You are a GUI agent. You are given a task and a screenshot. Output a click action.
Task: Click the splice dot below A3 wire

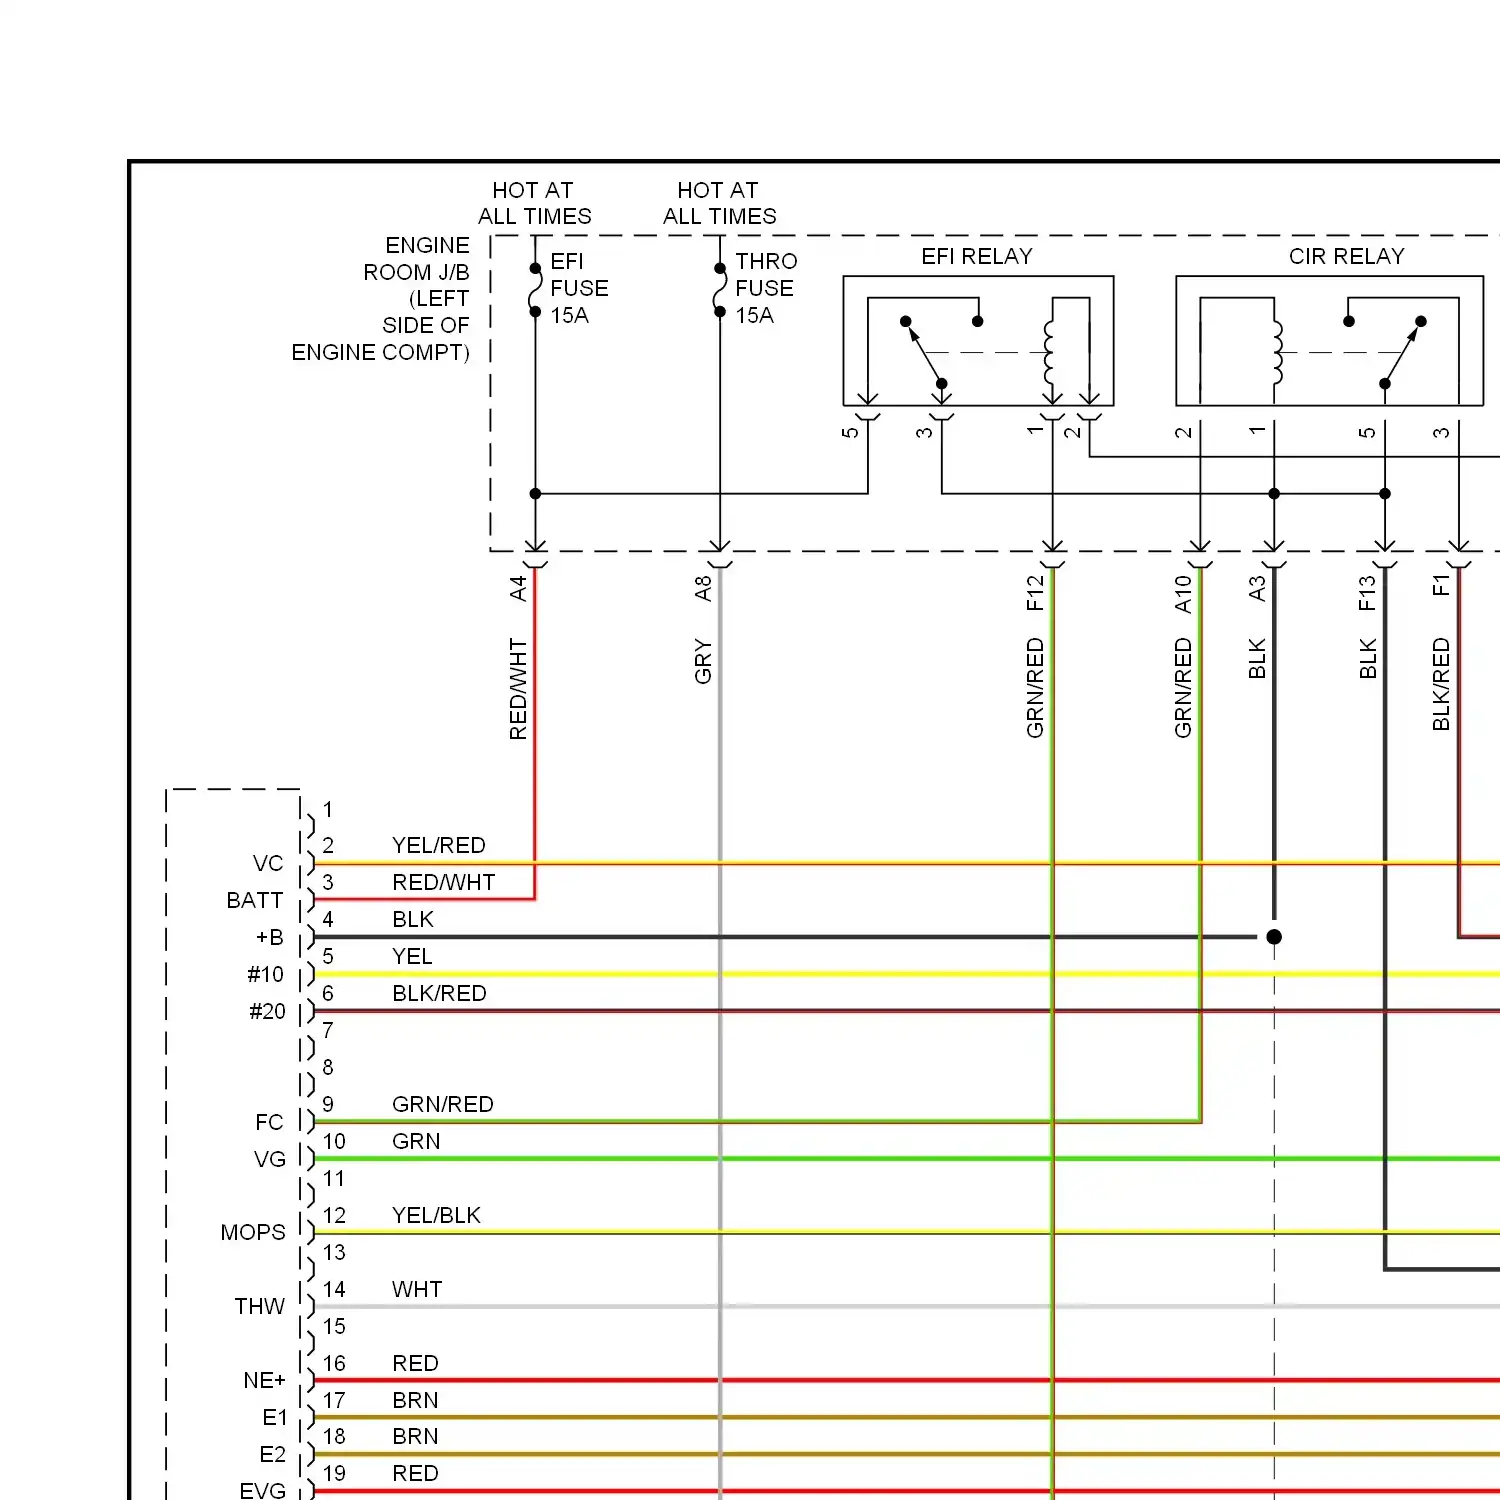1274,937
